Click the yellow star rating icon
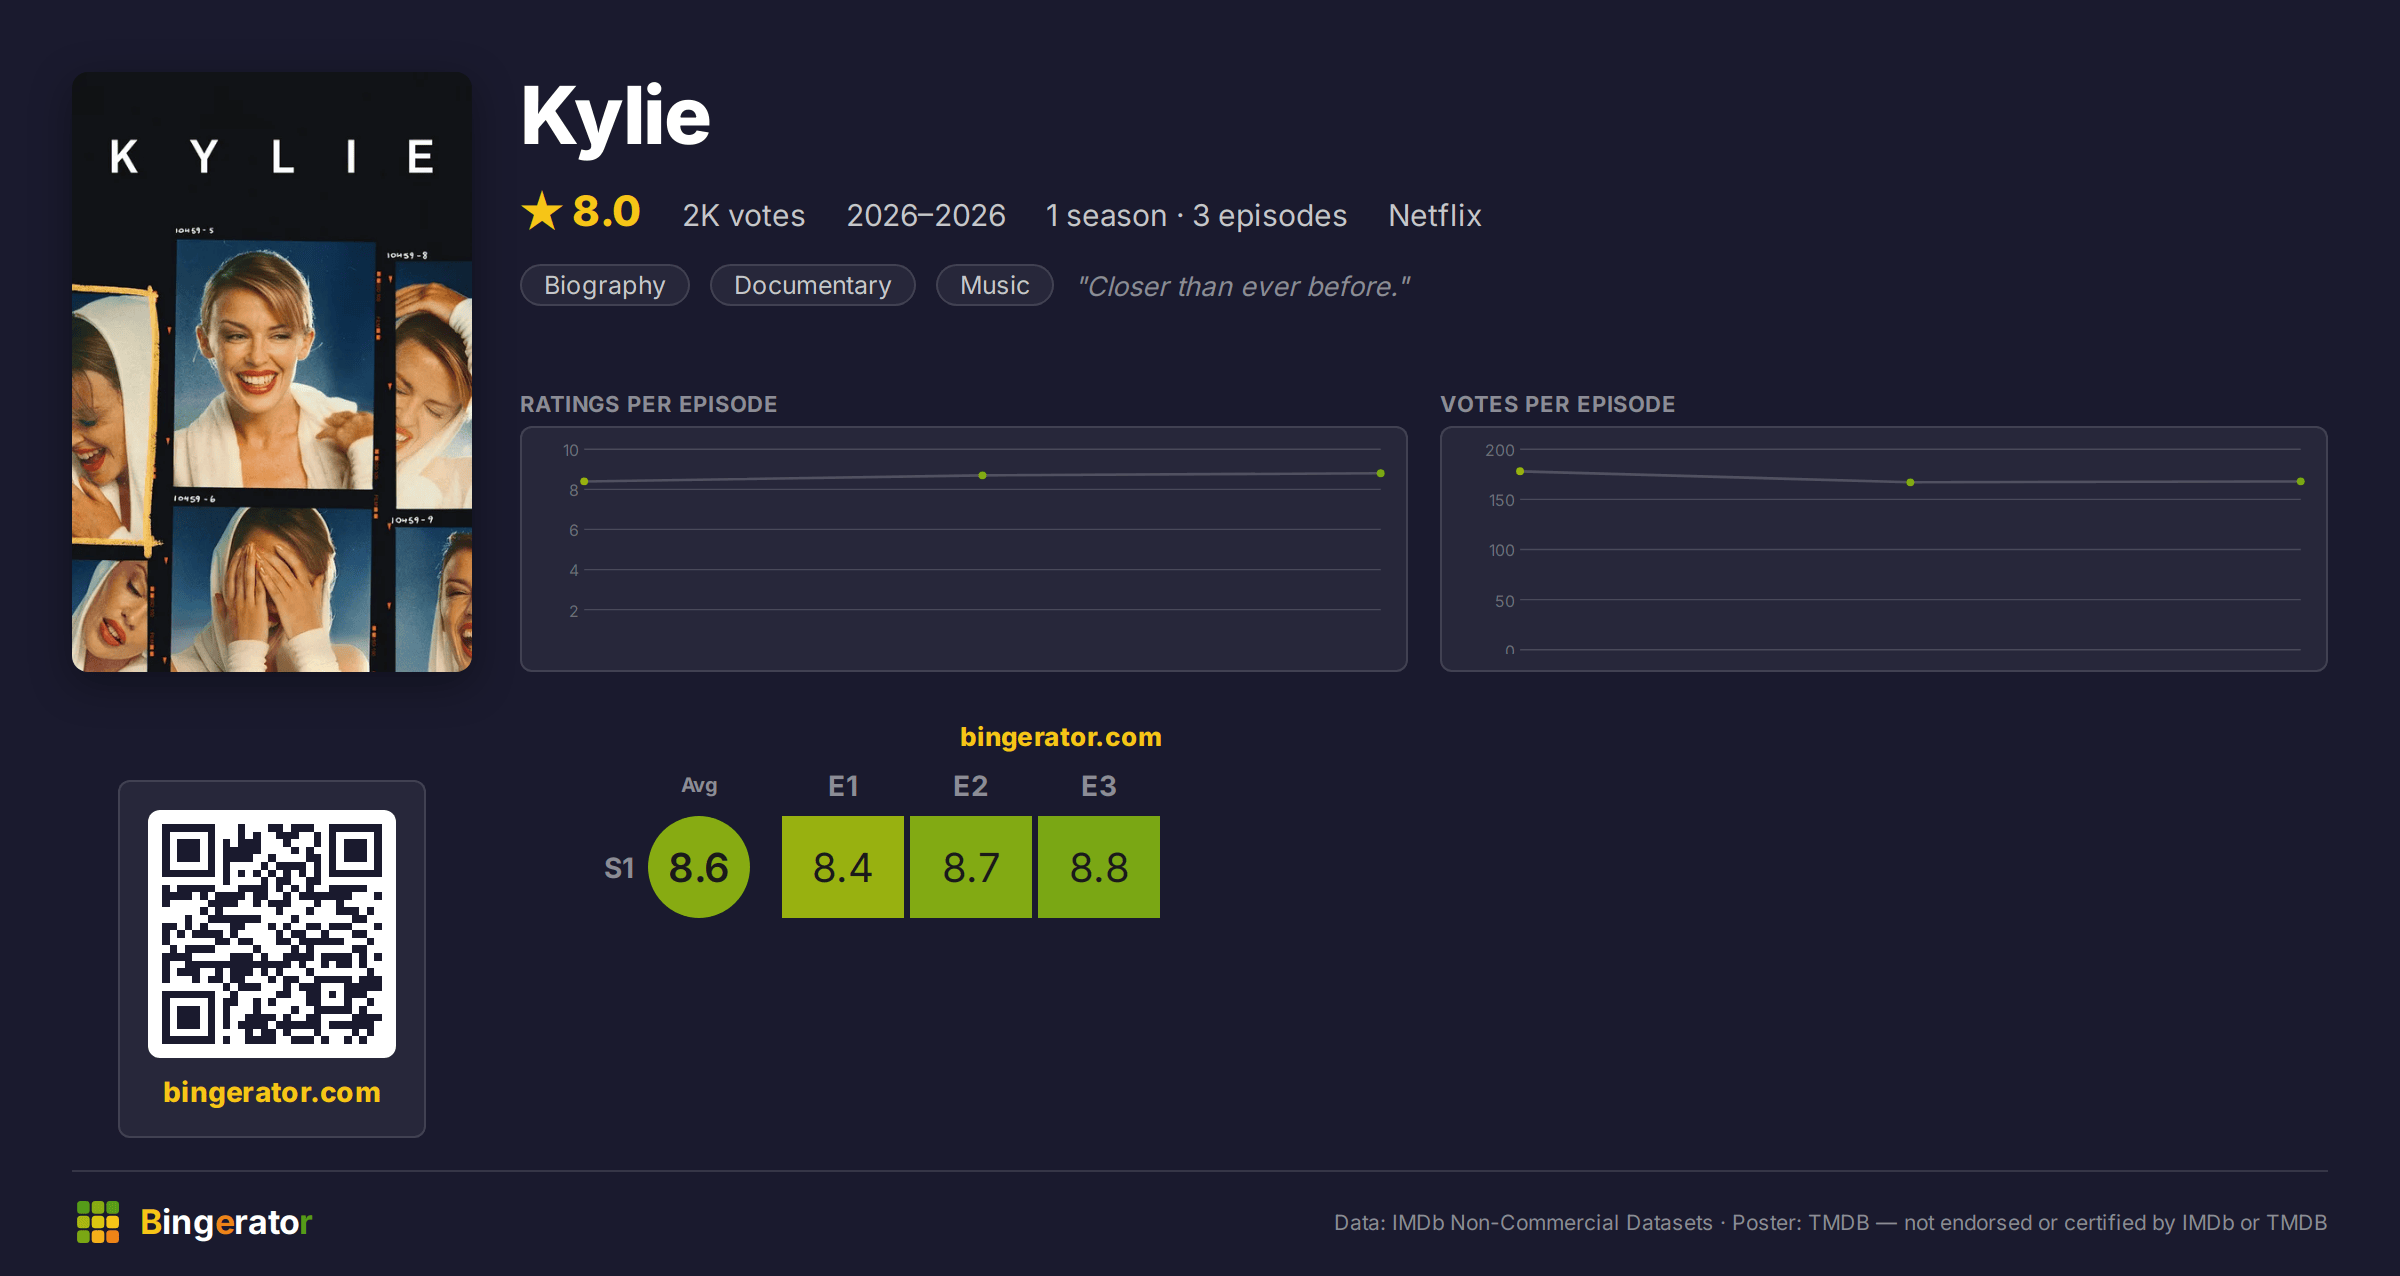 pos(542,212)
